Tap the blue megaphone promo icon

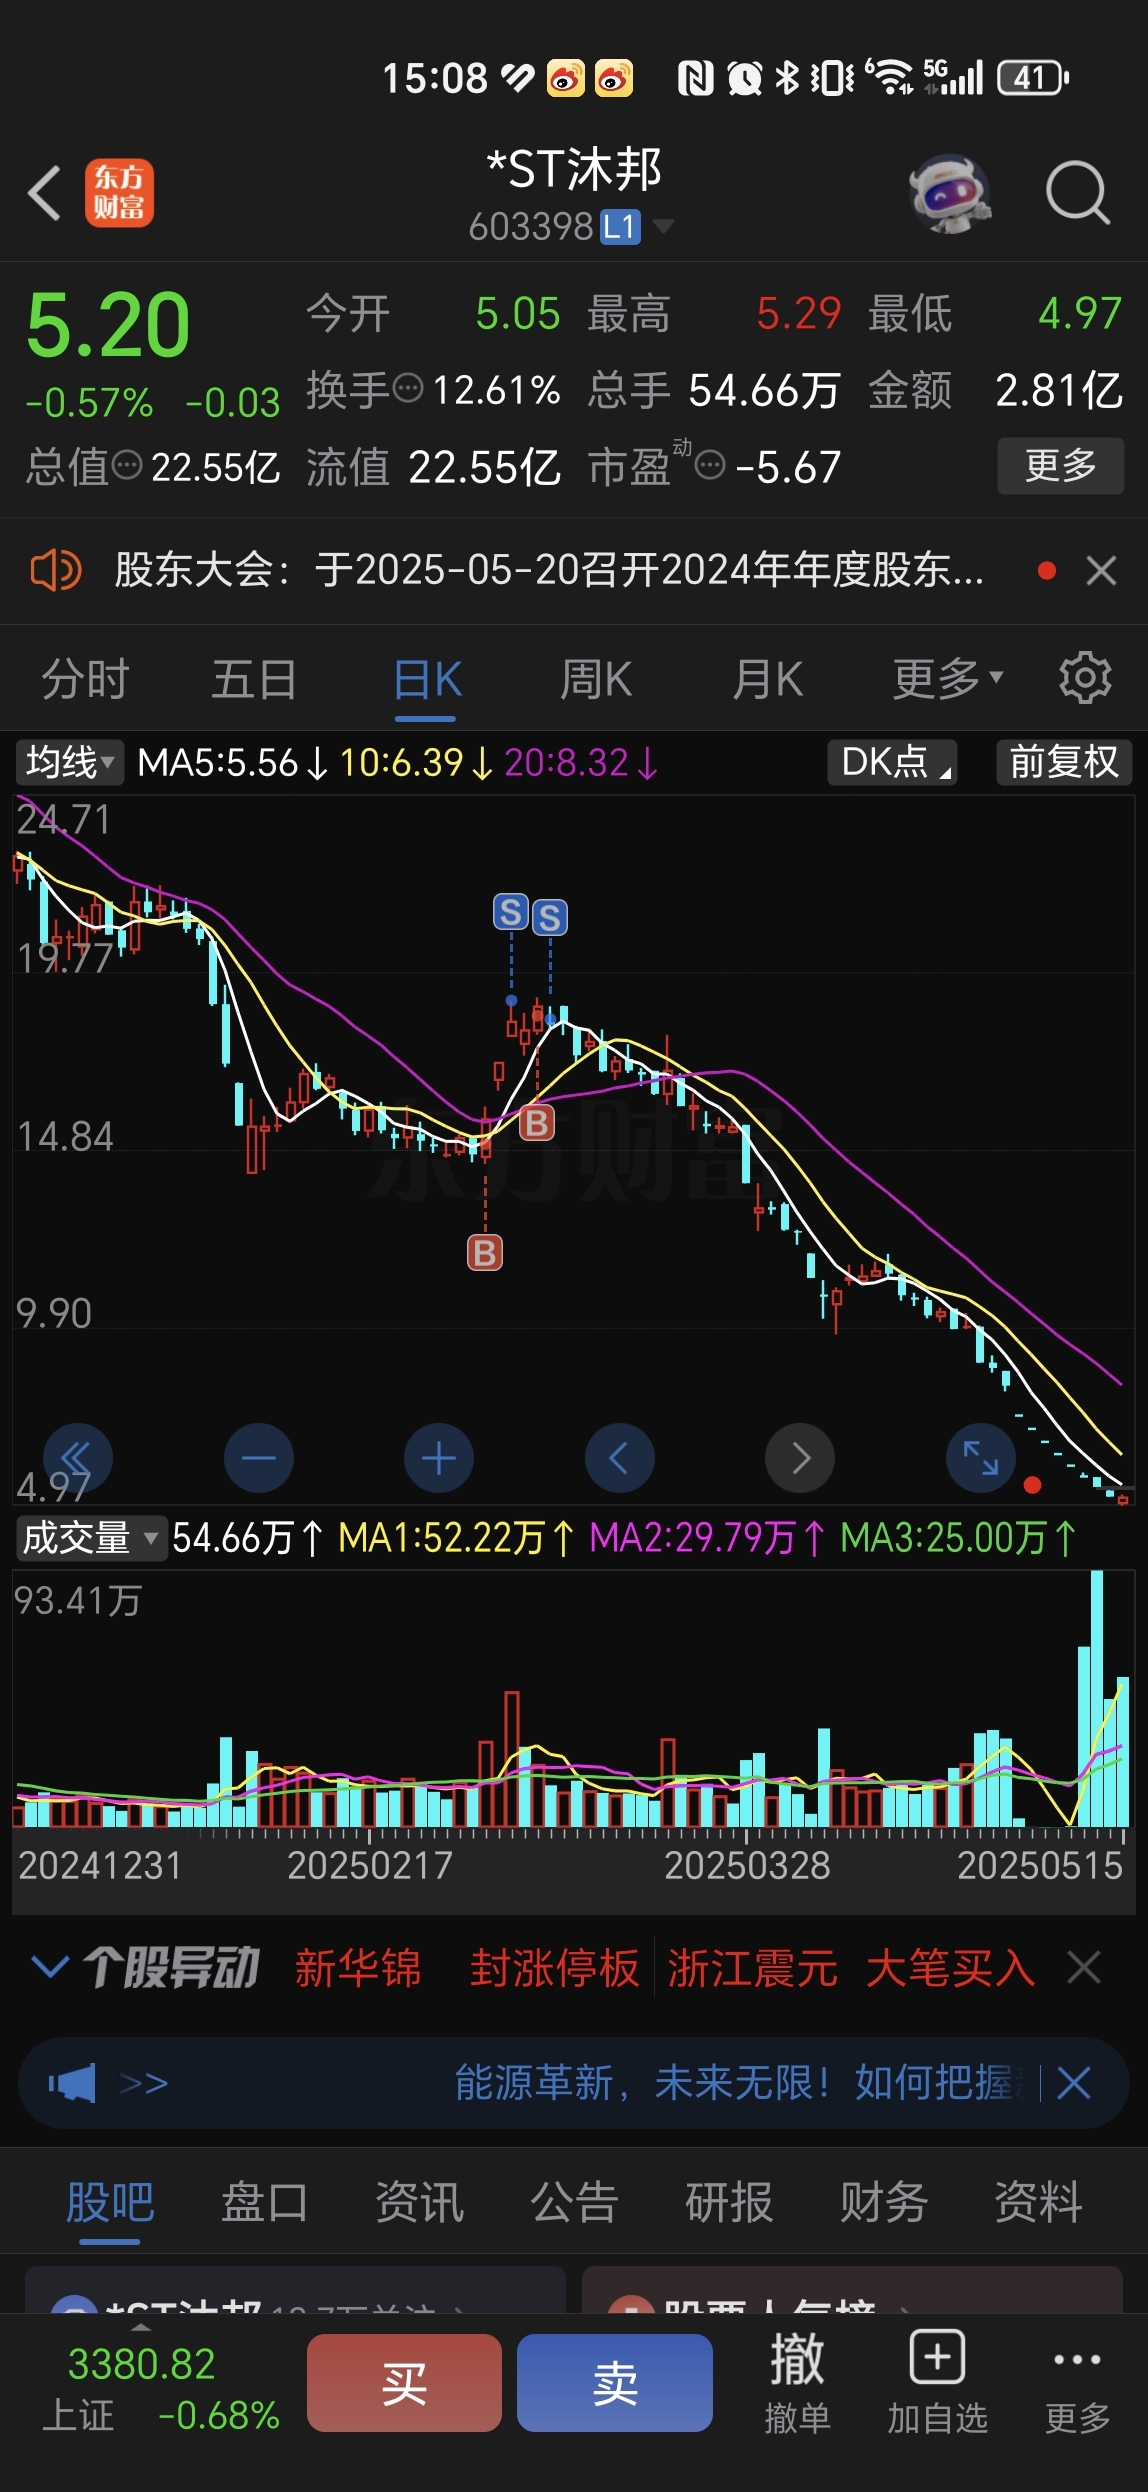click(72, 2084)
